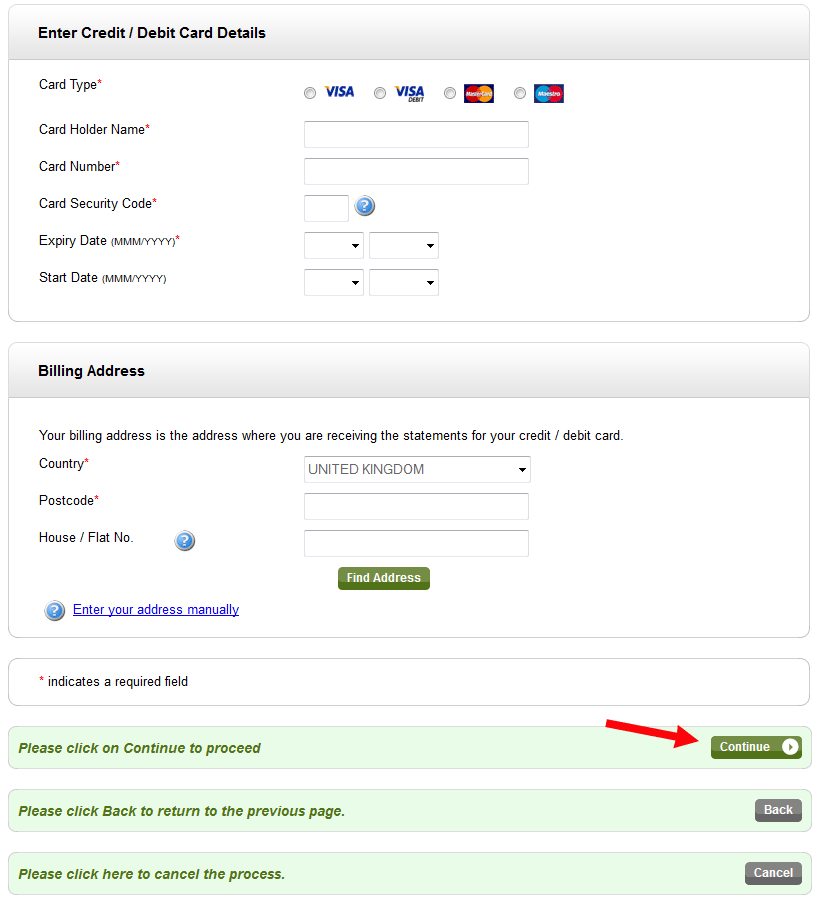
Task: Click help icon beside manual address link
Action: click(x=55, y=610)
